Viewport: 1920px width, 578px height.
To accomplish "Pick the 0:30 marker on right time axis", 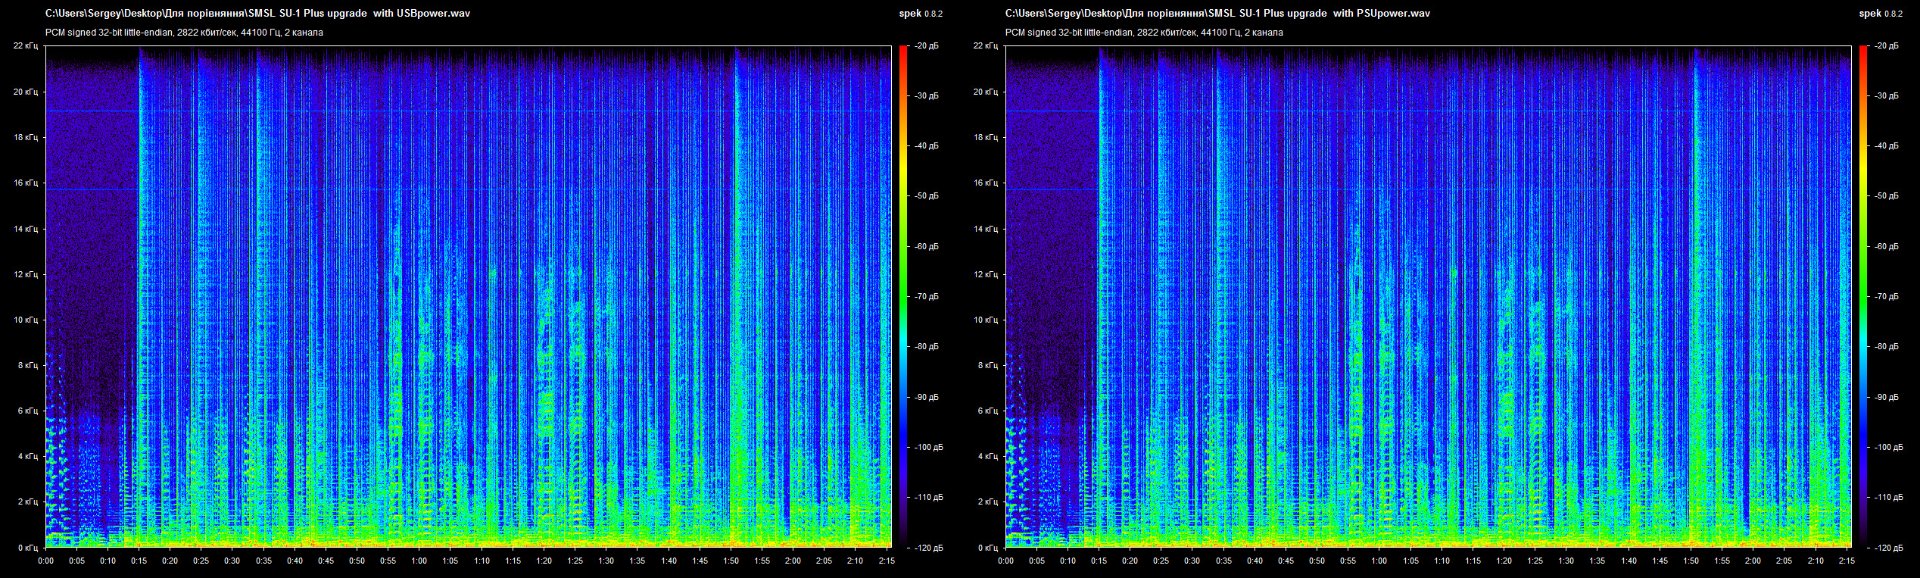I will click(x=1192, y=561).
